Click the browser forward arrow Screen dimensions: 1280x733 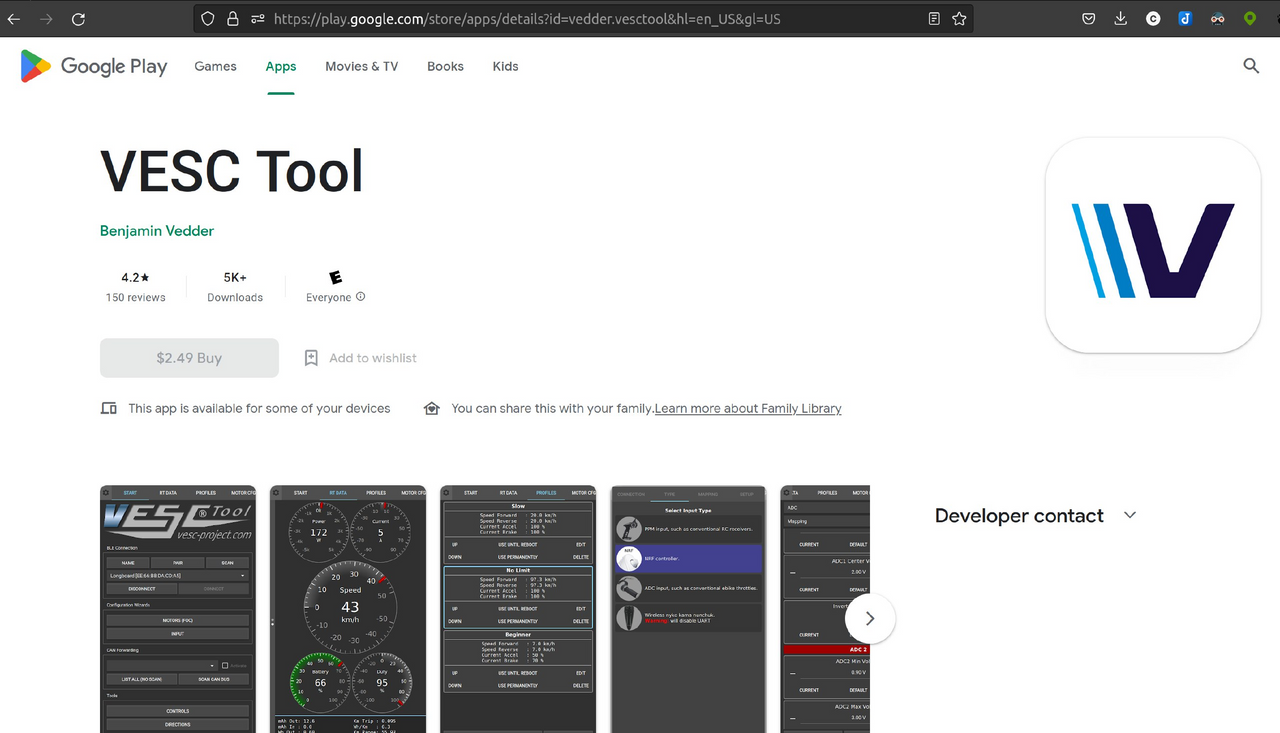(46, 19)
